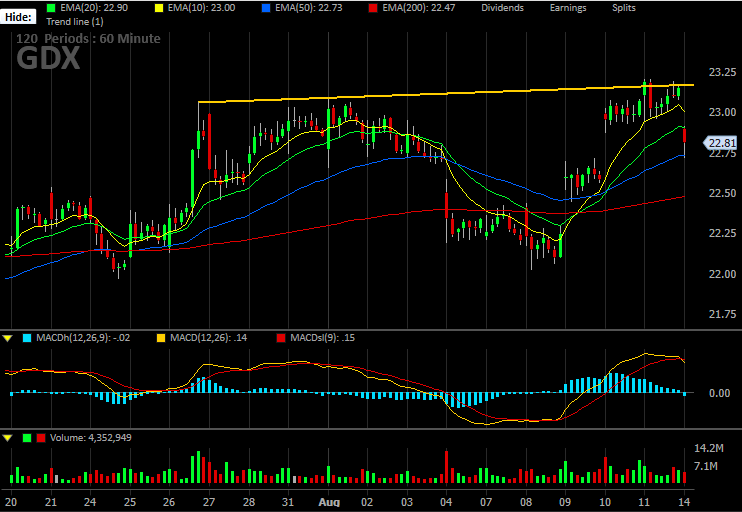Click the Hide button
This screenshot has height=512, width=742.
(x=18, y=17)
